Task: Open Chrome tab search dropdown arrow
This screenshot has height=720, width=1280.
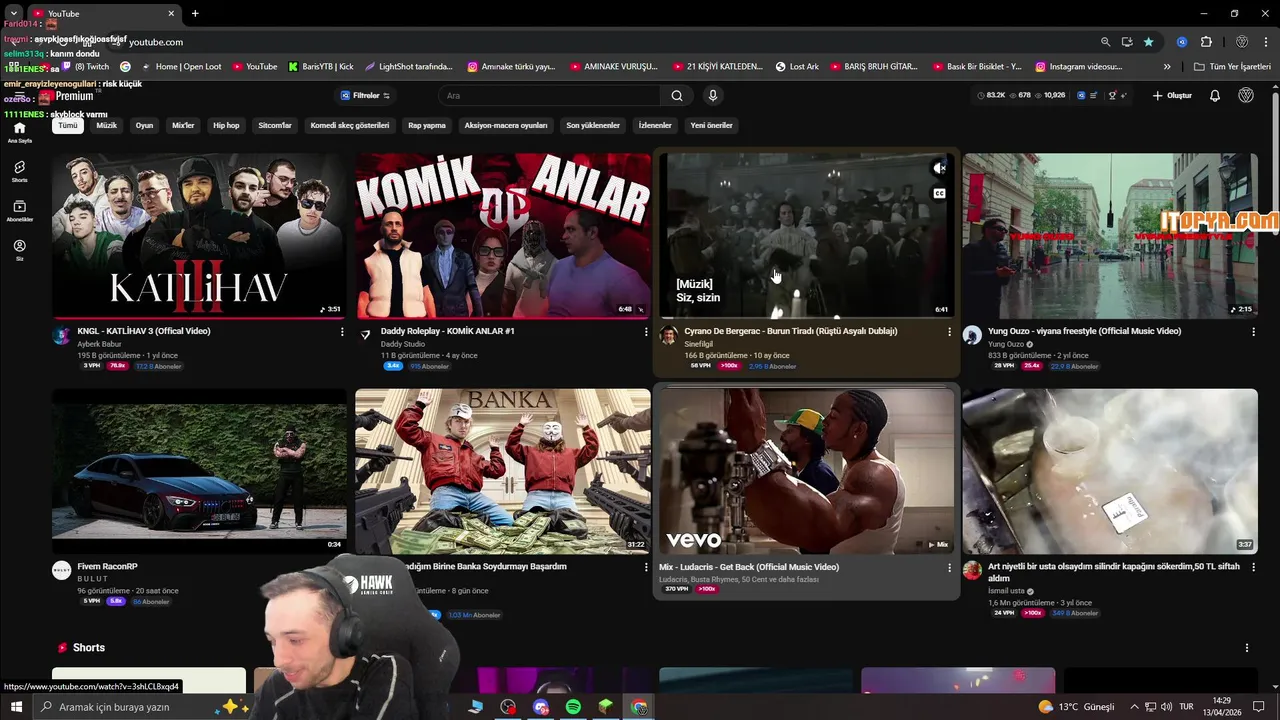Action: [x=13, y=13]
